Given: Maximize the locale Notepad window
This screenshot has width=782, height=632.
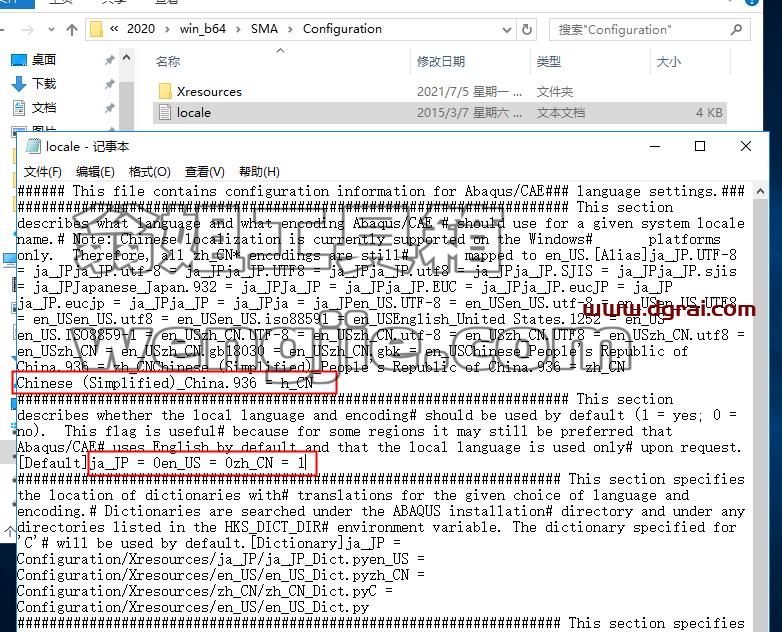Looking at the screenshot, I should pyautogui.click(x=700, y=146).
